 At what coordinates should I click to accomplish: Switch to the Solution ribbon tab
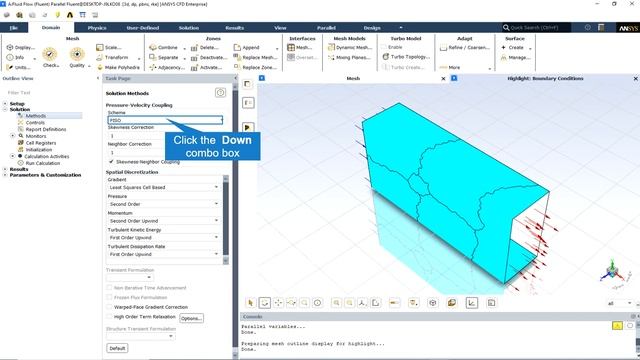[189, 28]
